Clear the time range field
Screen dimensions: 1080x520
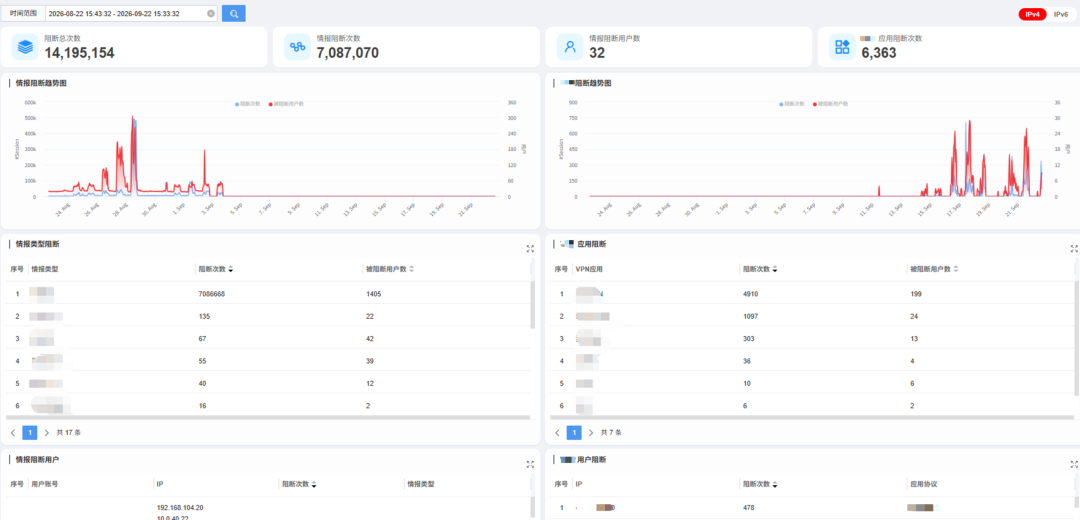pos(211,13)
